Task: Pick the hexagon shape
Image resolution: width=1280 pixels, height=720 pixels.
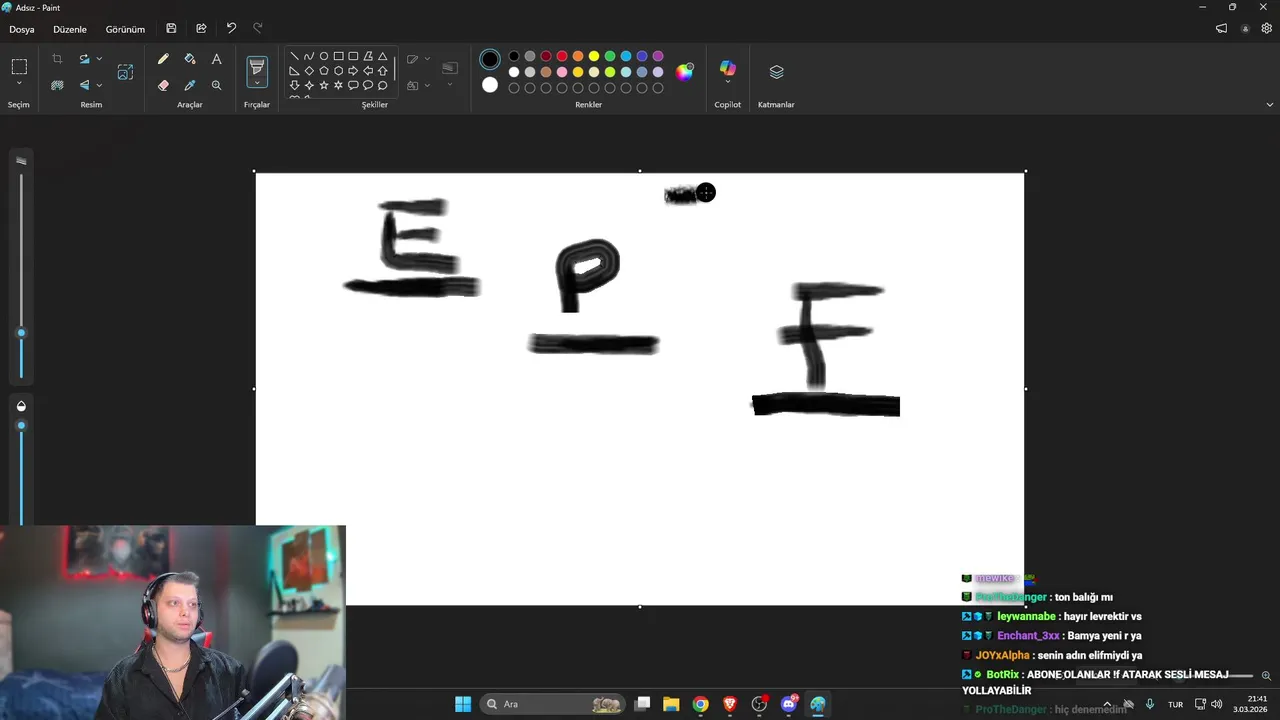Action: (338, 71)
